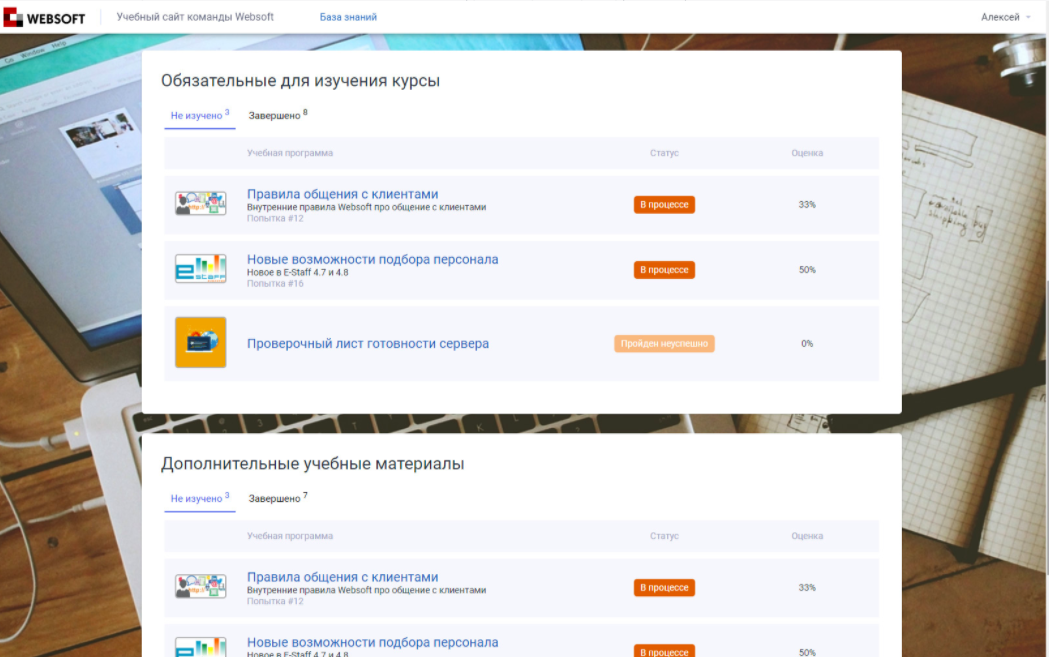Open Проверочный лист готовности сервера course
Viewport: 1049px width, 657px height.
pos(368,343)
